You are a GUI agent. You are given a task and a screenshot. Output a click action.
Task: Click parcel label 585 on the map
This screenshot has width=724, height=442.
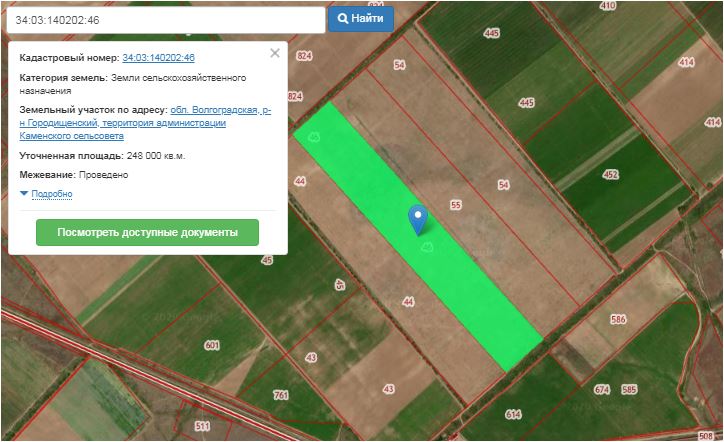click(x=629, y=389)
